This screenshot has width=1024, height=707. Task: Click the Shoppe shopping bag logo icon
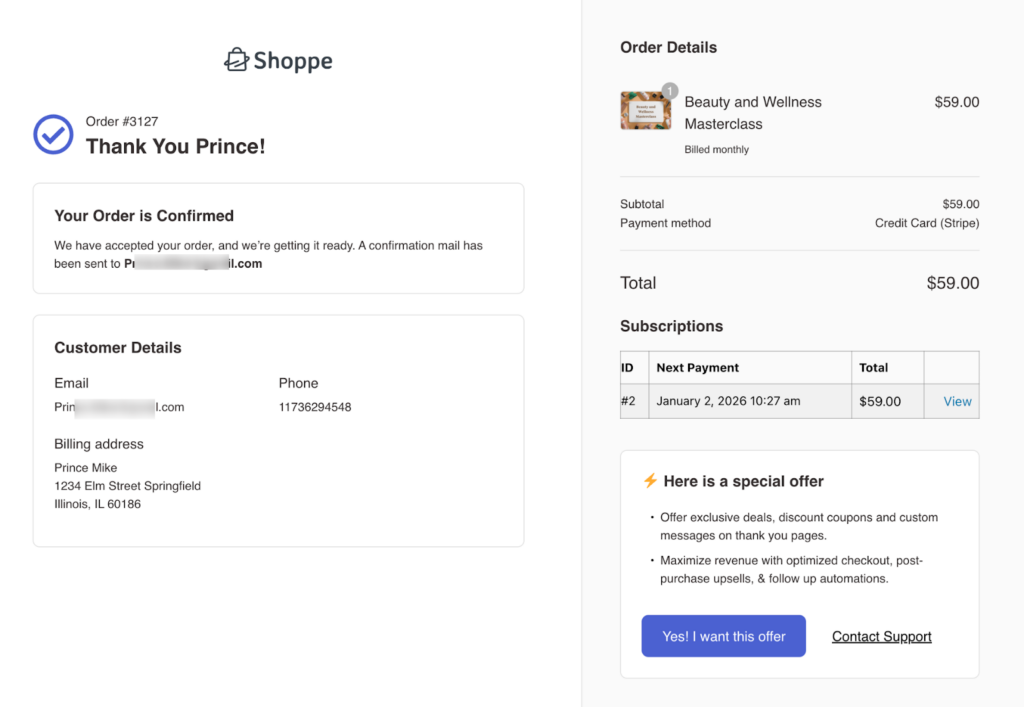click(236, 60)
